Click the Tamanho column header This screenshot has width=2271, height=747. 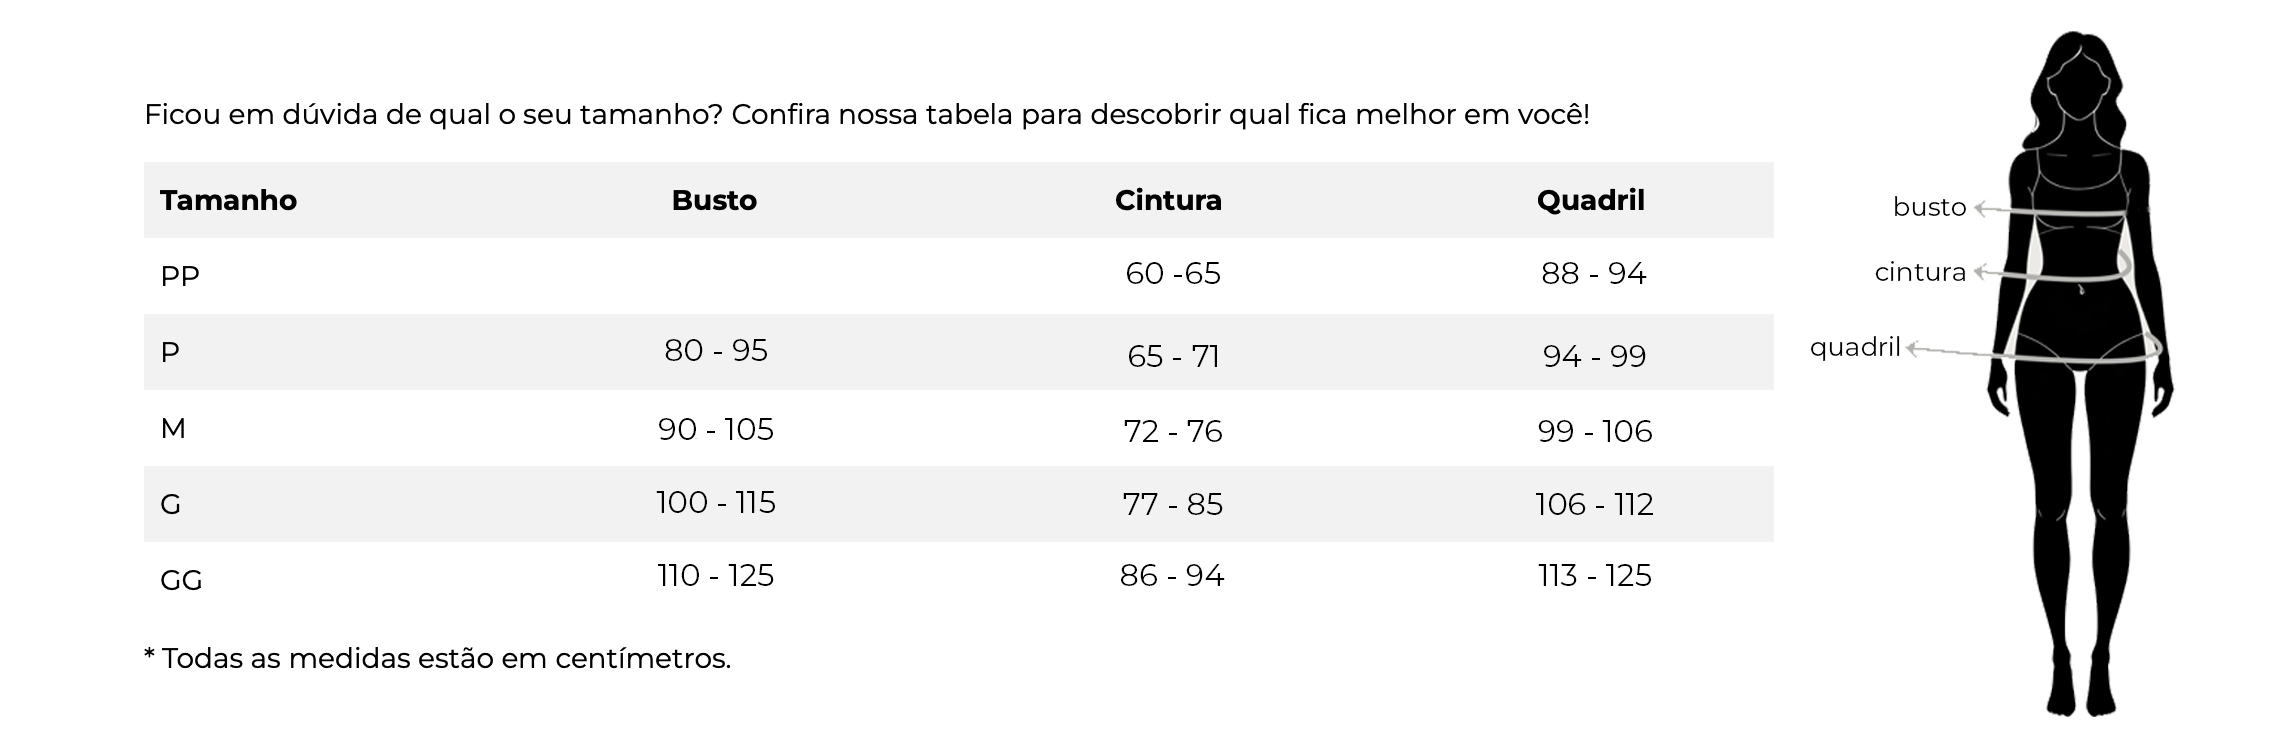[x=228, y=200]
